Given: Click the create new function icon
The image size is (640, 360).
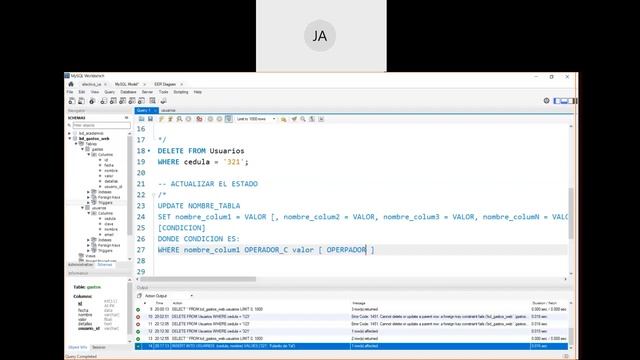Looking at the screenshot, I should [141, 101].
